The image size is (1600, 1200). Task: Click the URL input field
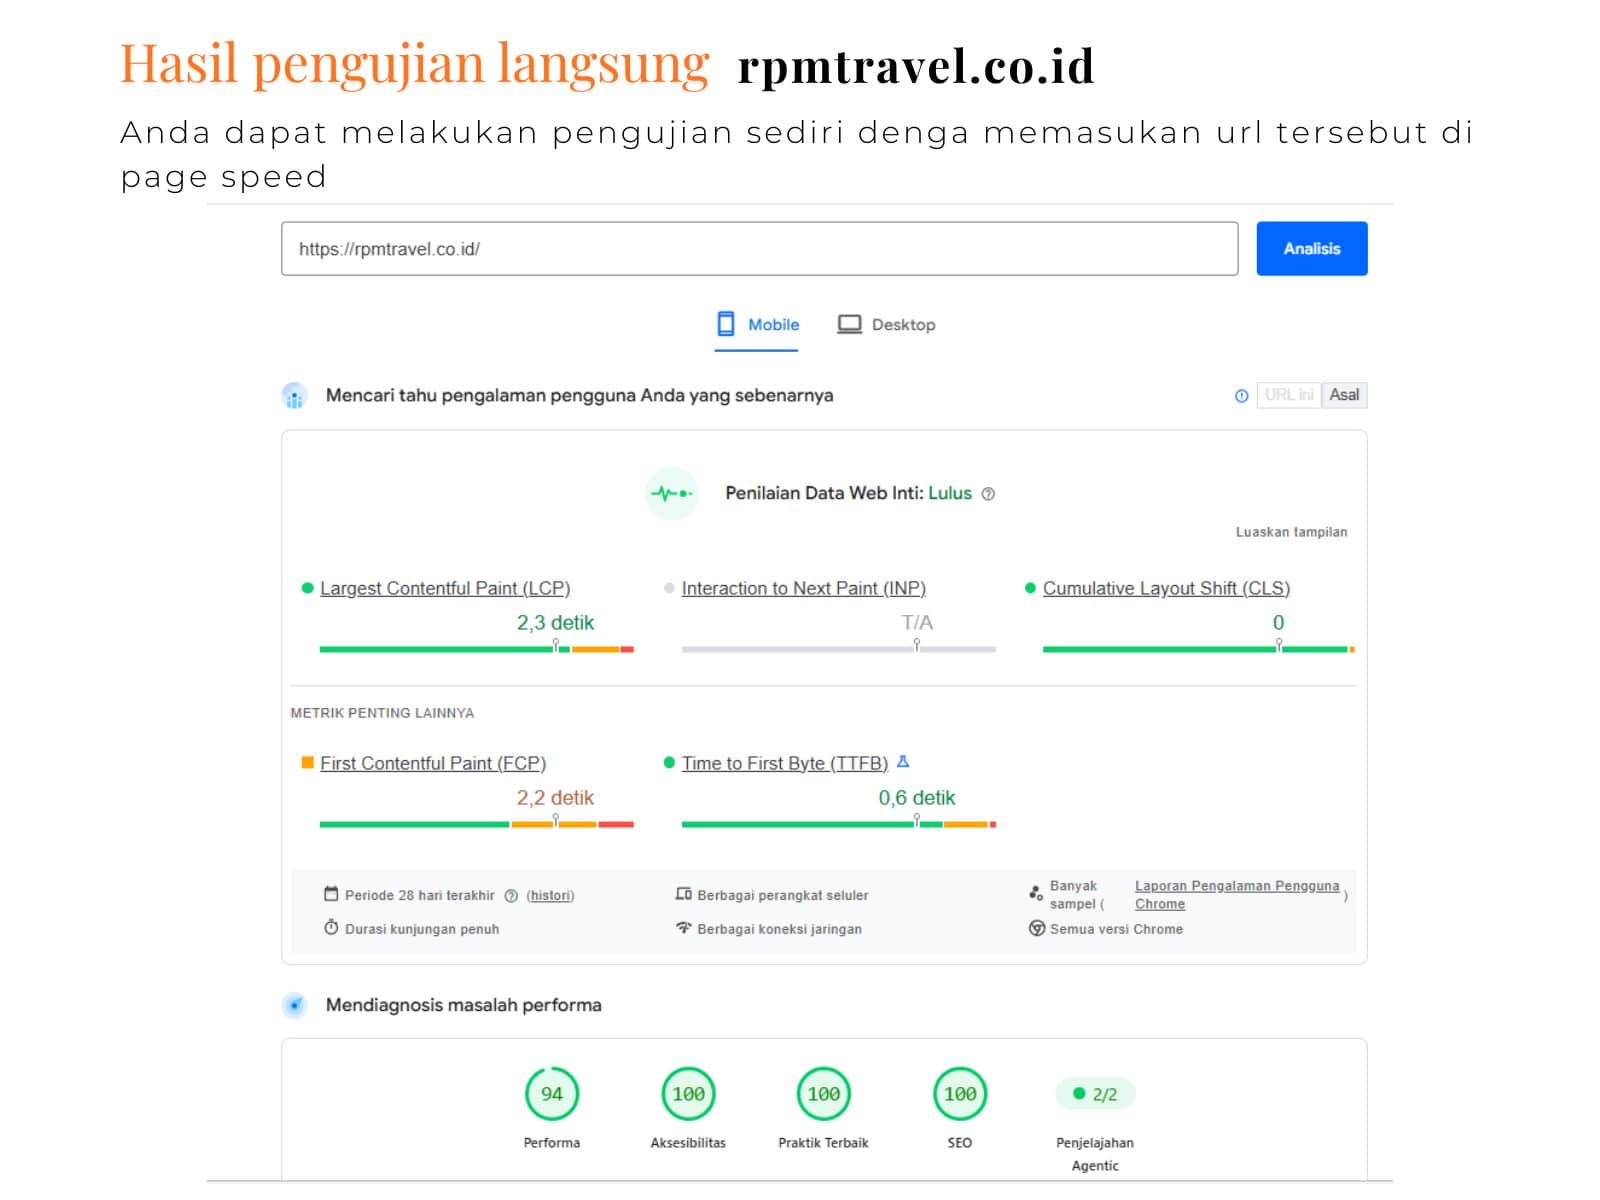coord(759,249)
